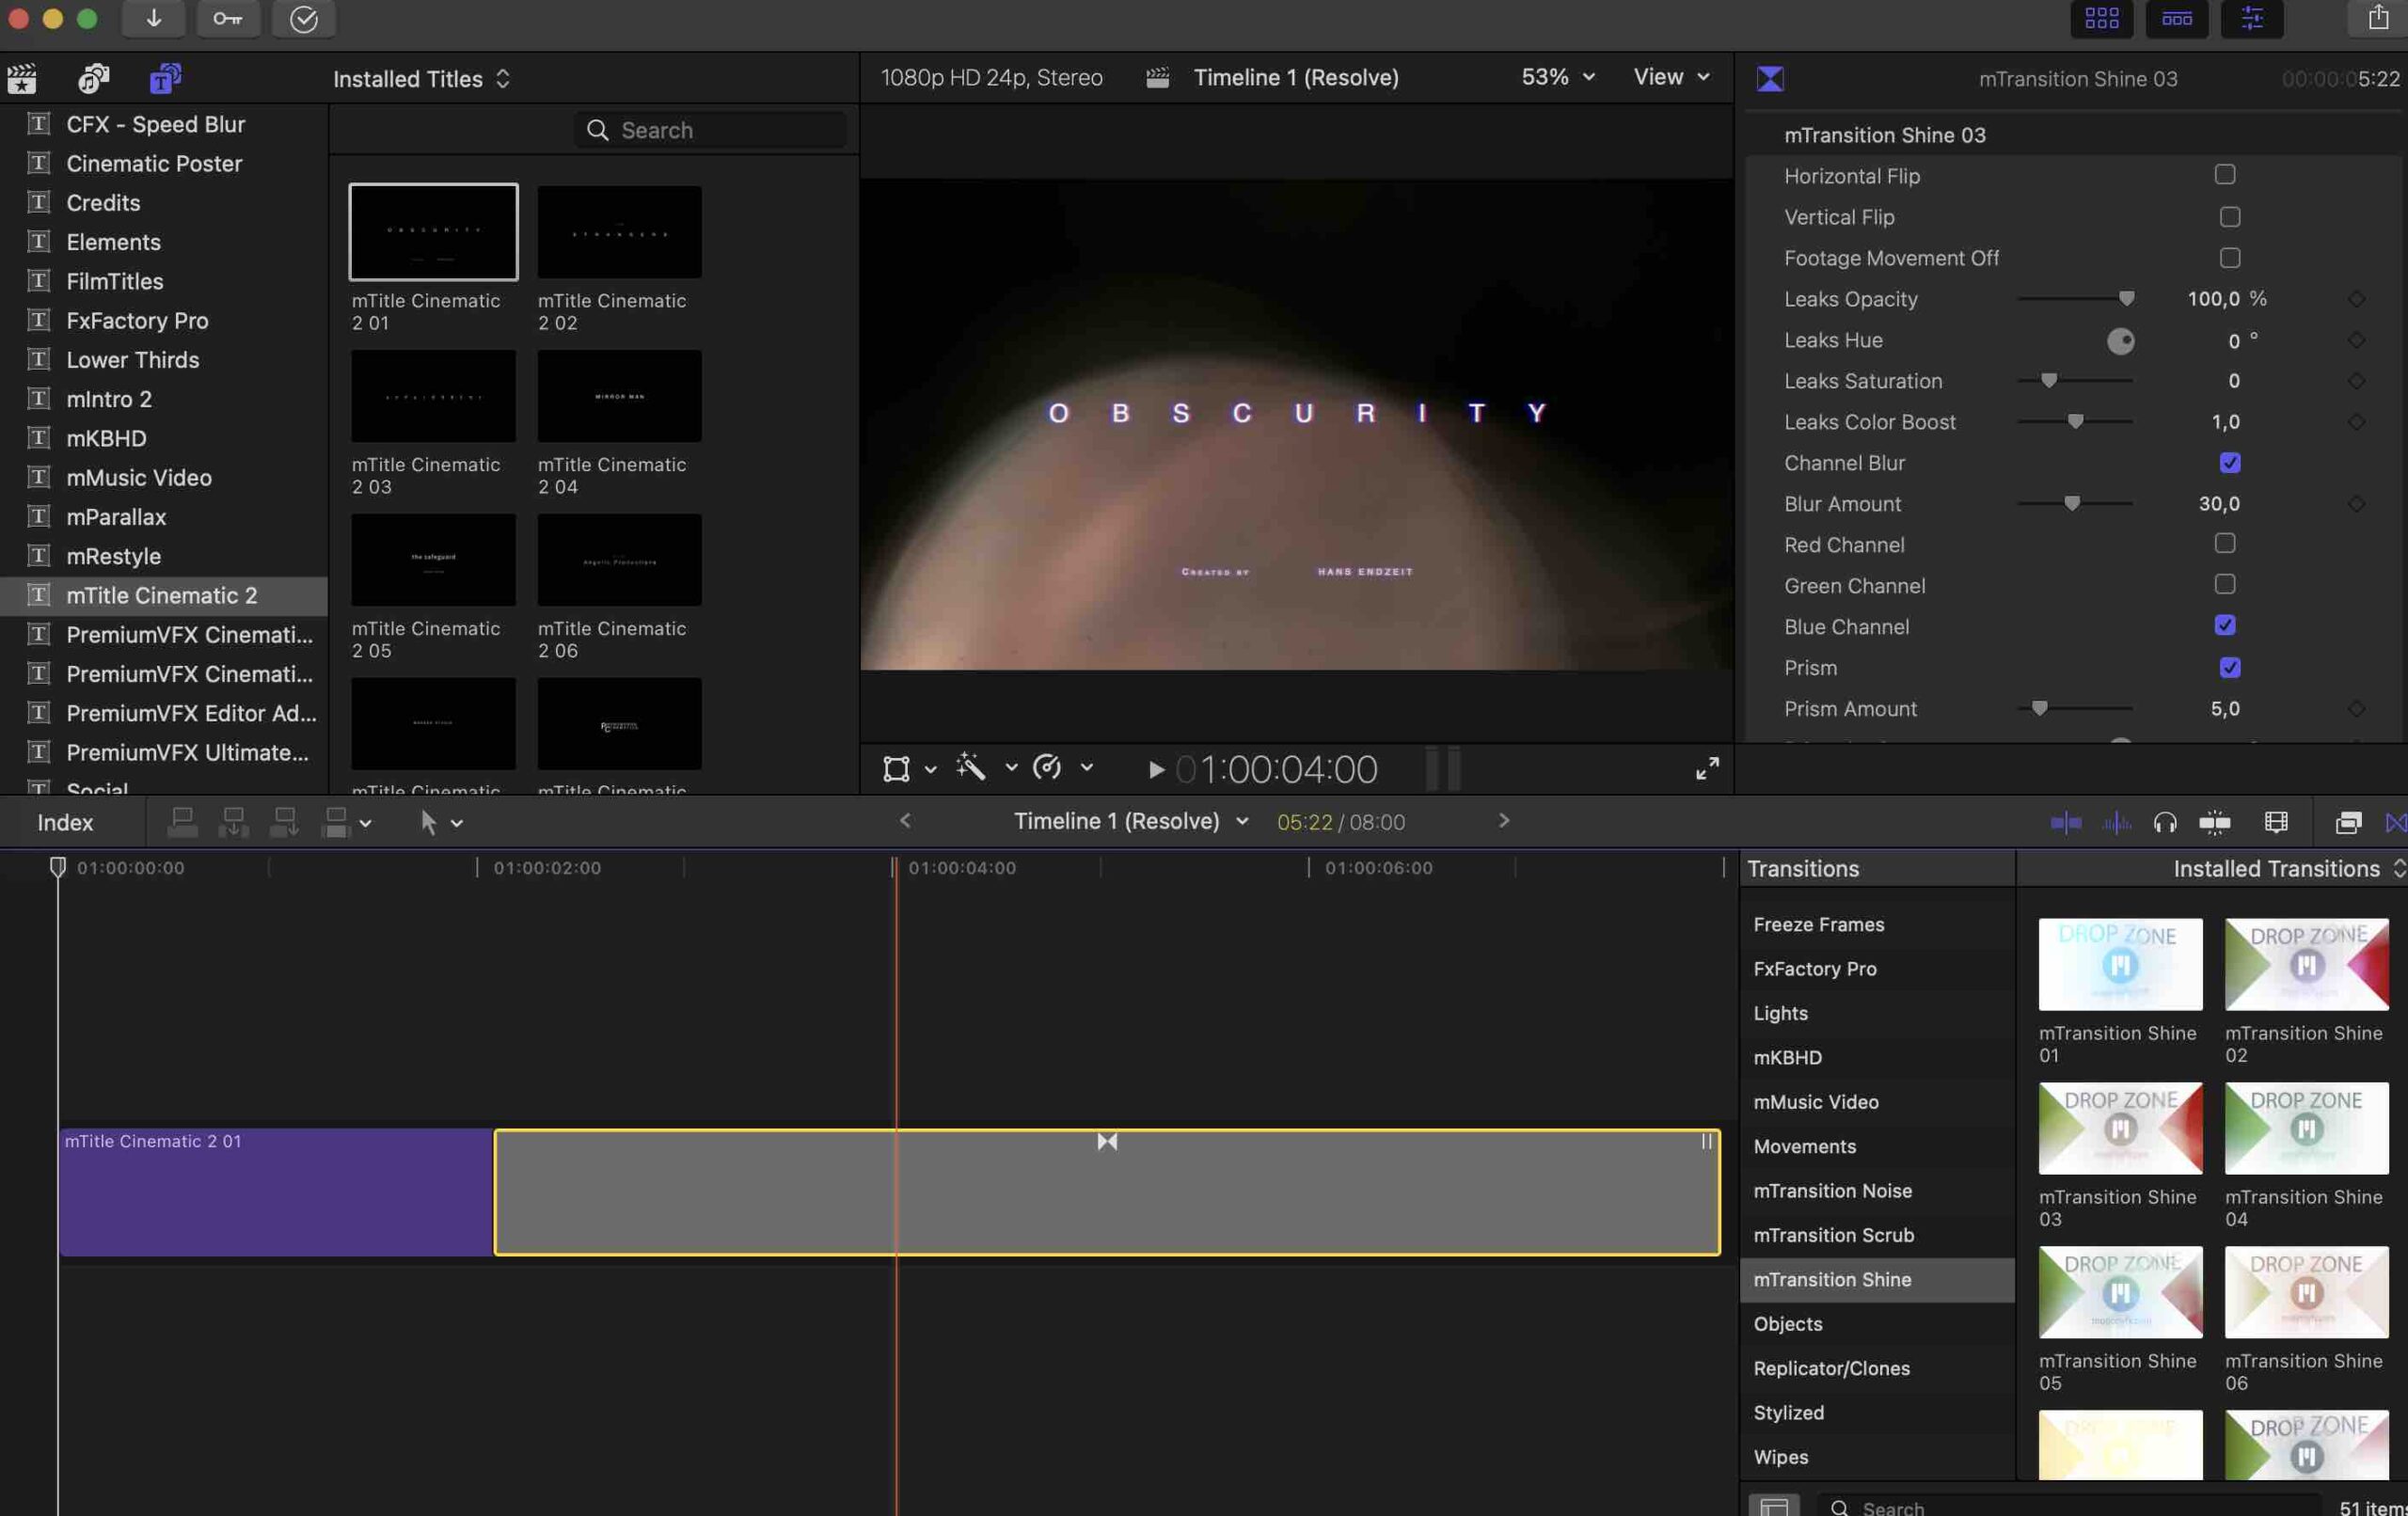
Task: Select the Lower Thirds titles category
Action: pos(132,360)
